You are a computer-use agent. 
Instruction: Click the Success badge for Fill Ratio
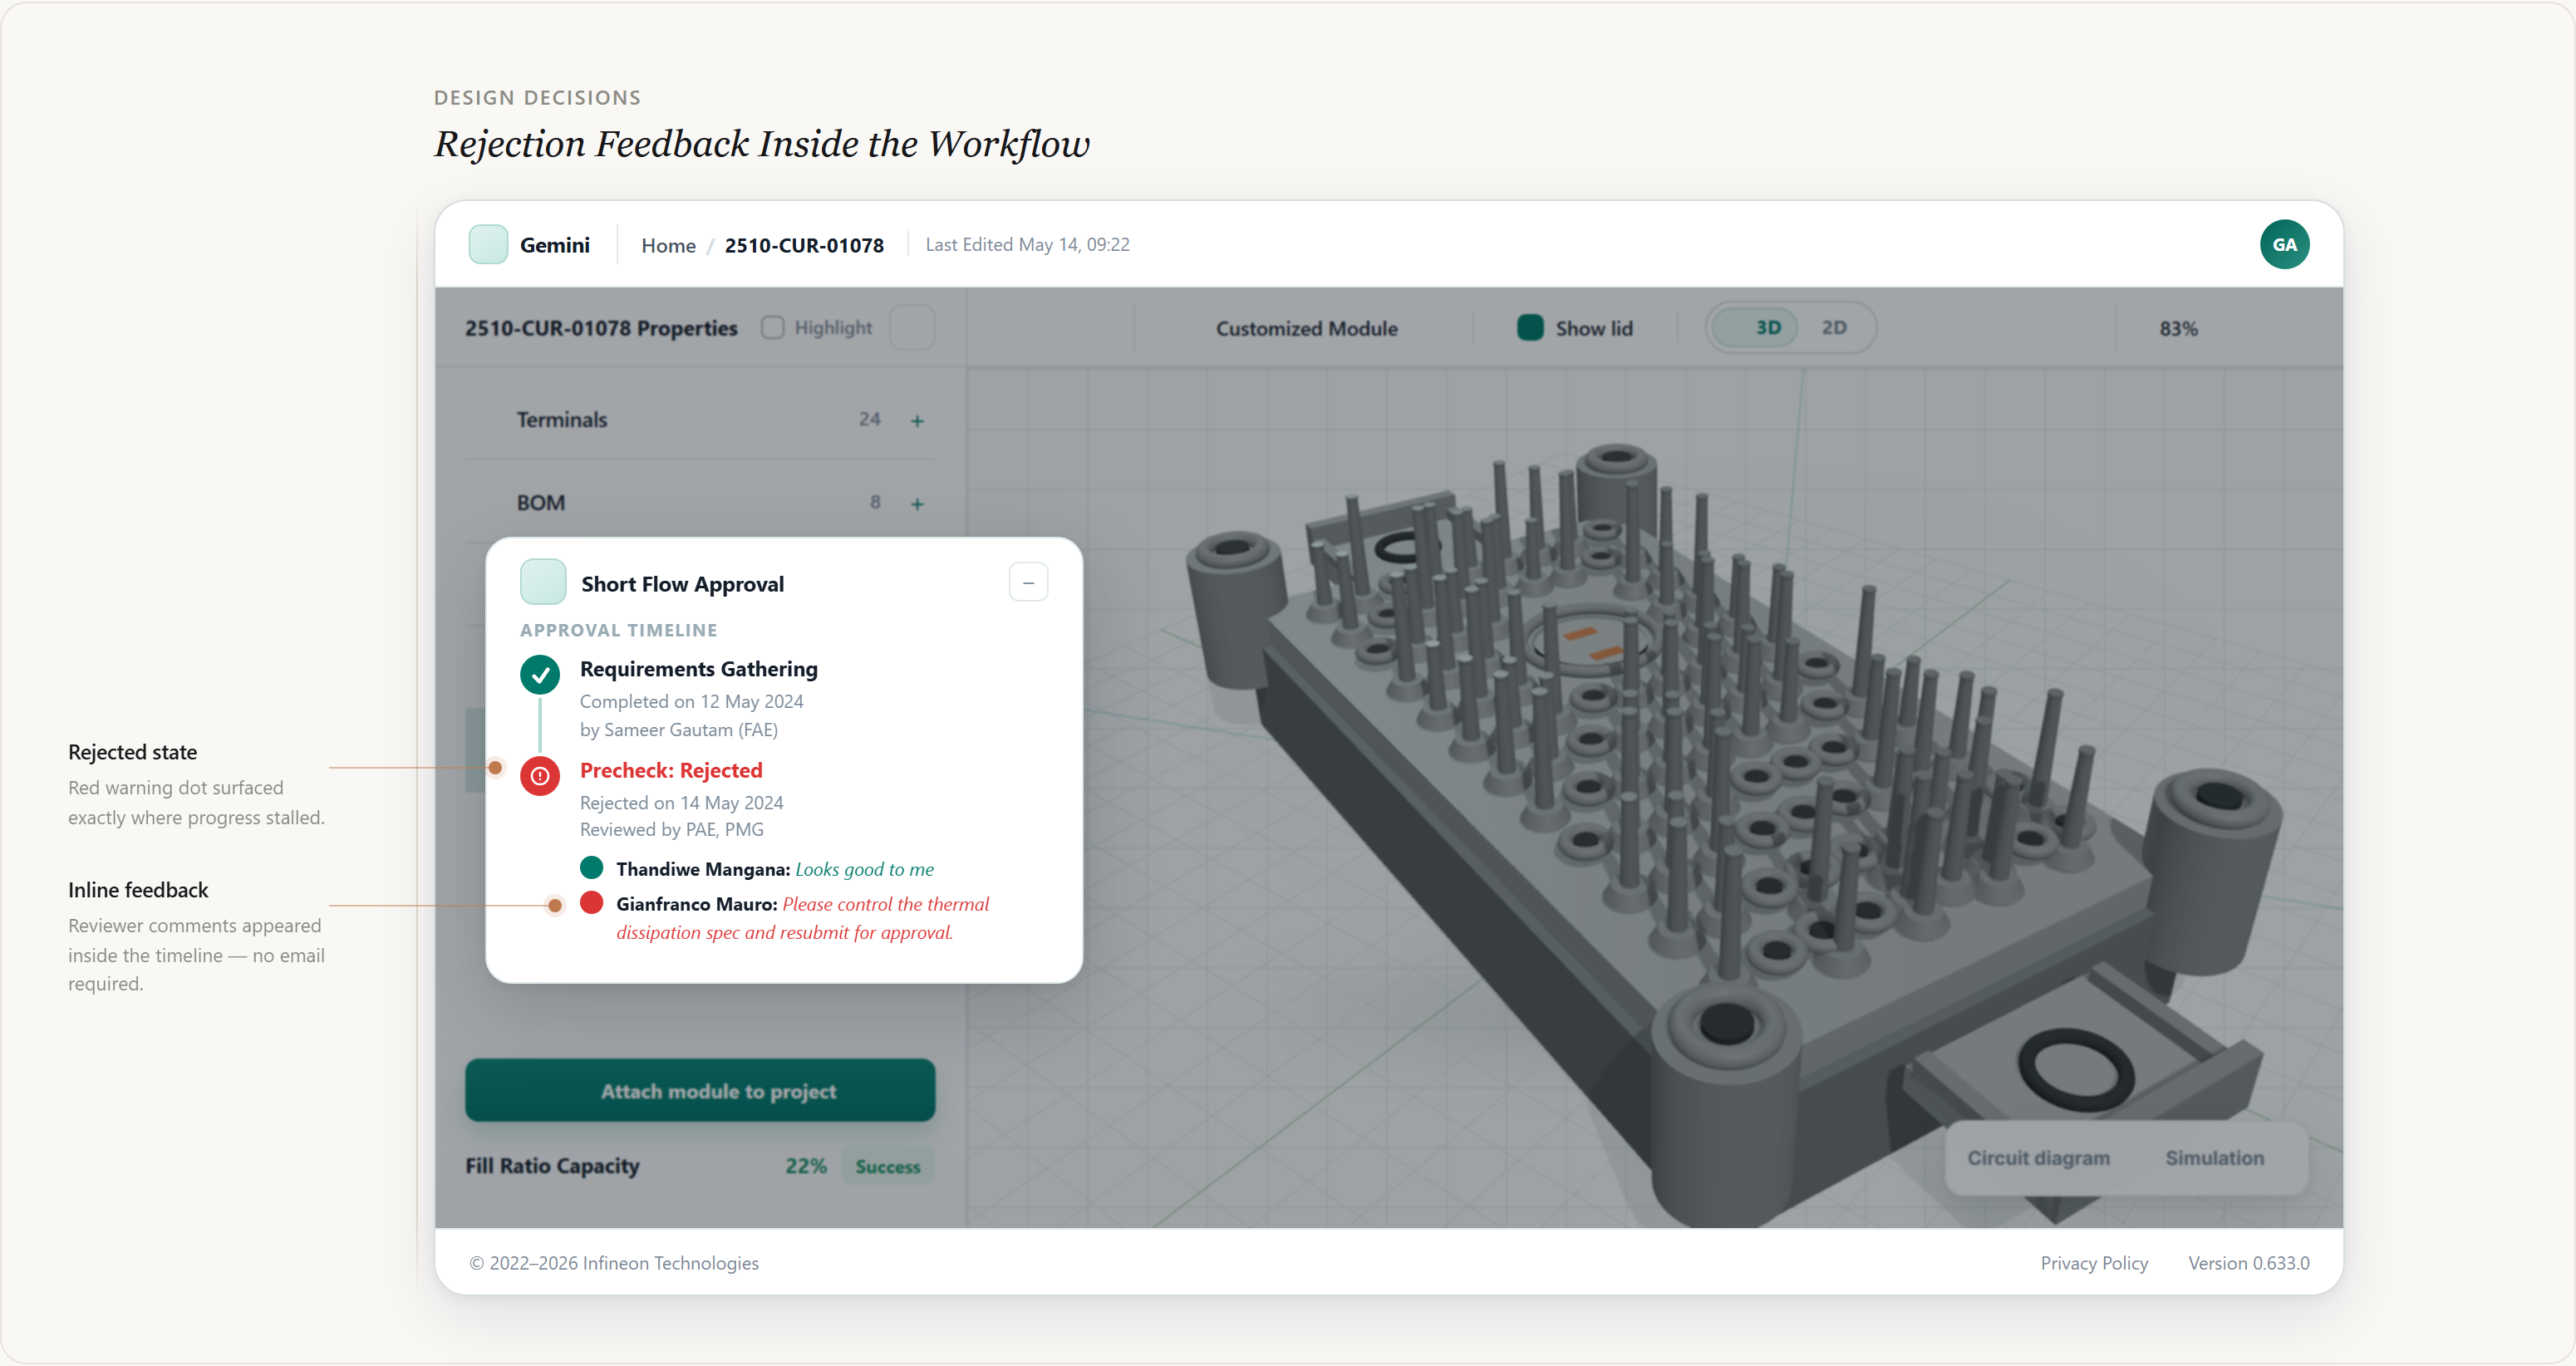coord(887,1166)
